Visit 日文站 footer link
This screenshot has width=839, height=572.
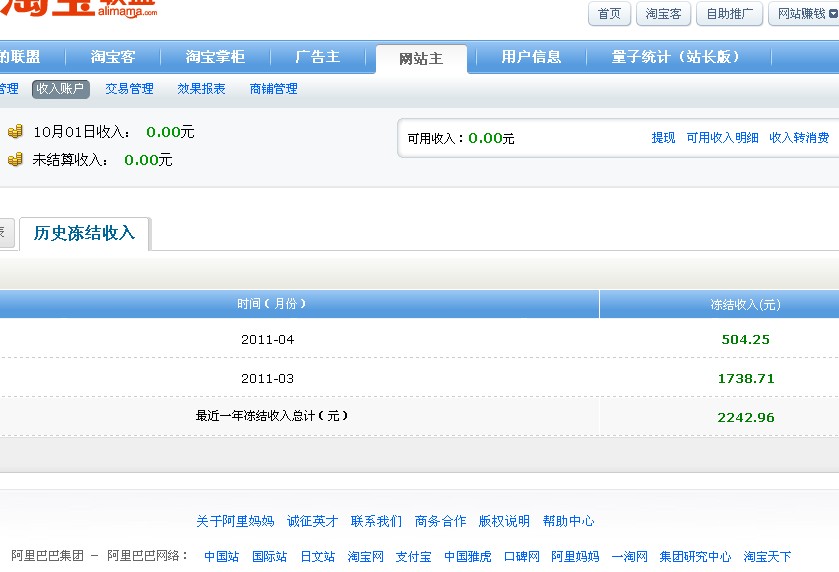[x=318, y=557]
